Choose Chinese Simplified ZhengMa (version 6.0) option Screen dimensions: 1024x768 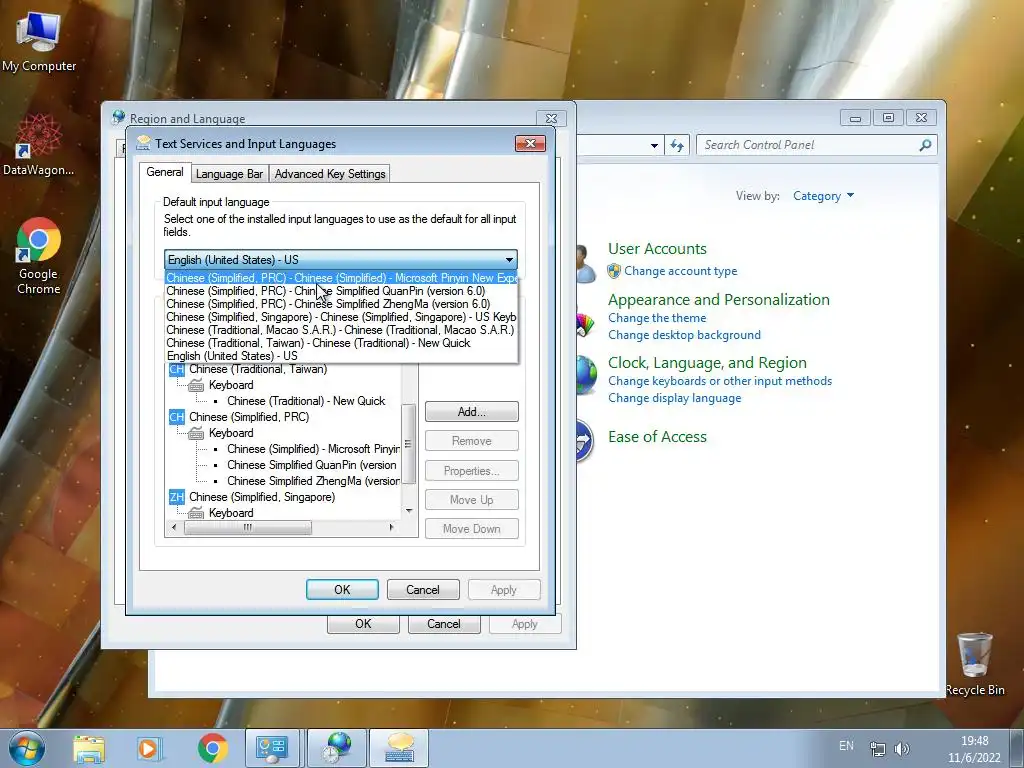[x=341, y=304]
